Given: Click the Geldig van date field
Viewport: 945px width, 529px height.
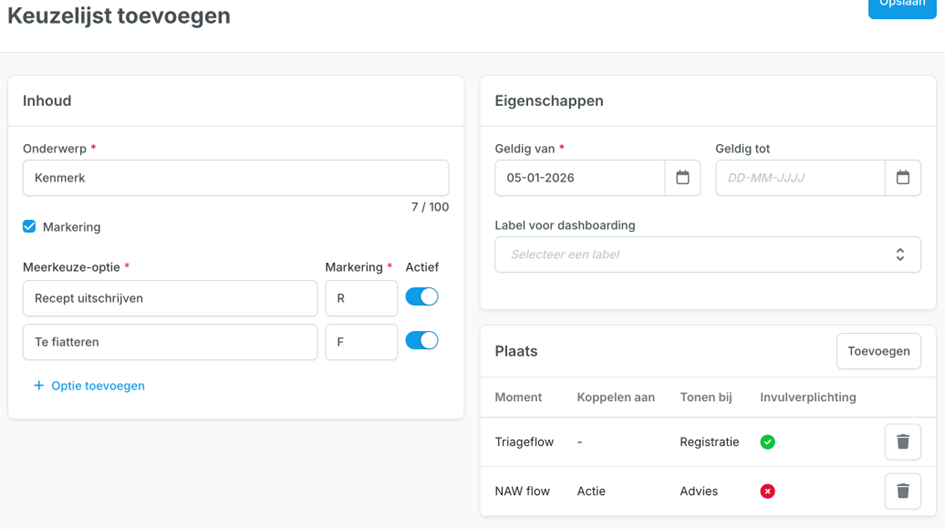Looking at the screenshot, I should [x=580, y=178].
